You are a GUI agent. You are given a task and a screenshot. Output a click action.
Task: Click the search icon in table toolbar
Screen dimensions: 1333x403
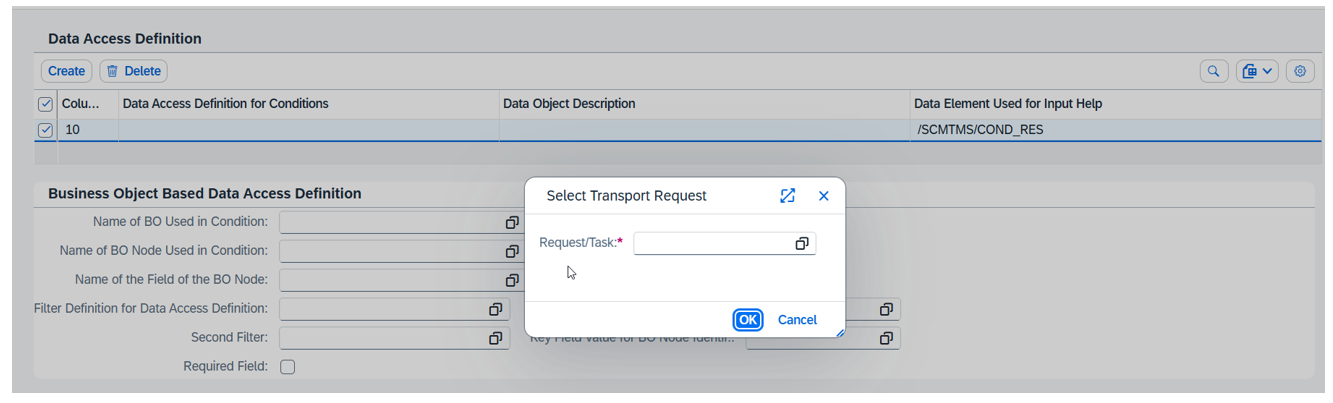coord(1213,71)
